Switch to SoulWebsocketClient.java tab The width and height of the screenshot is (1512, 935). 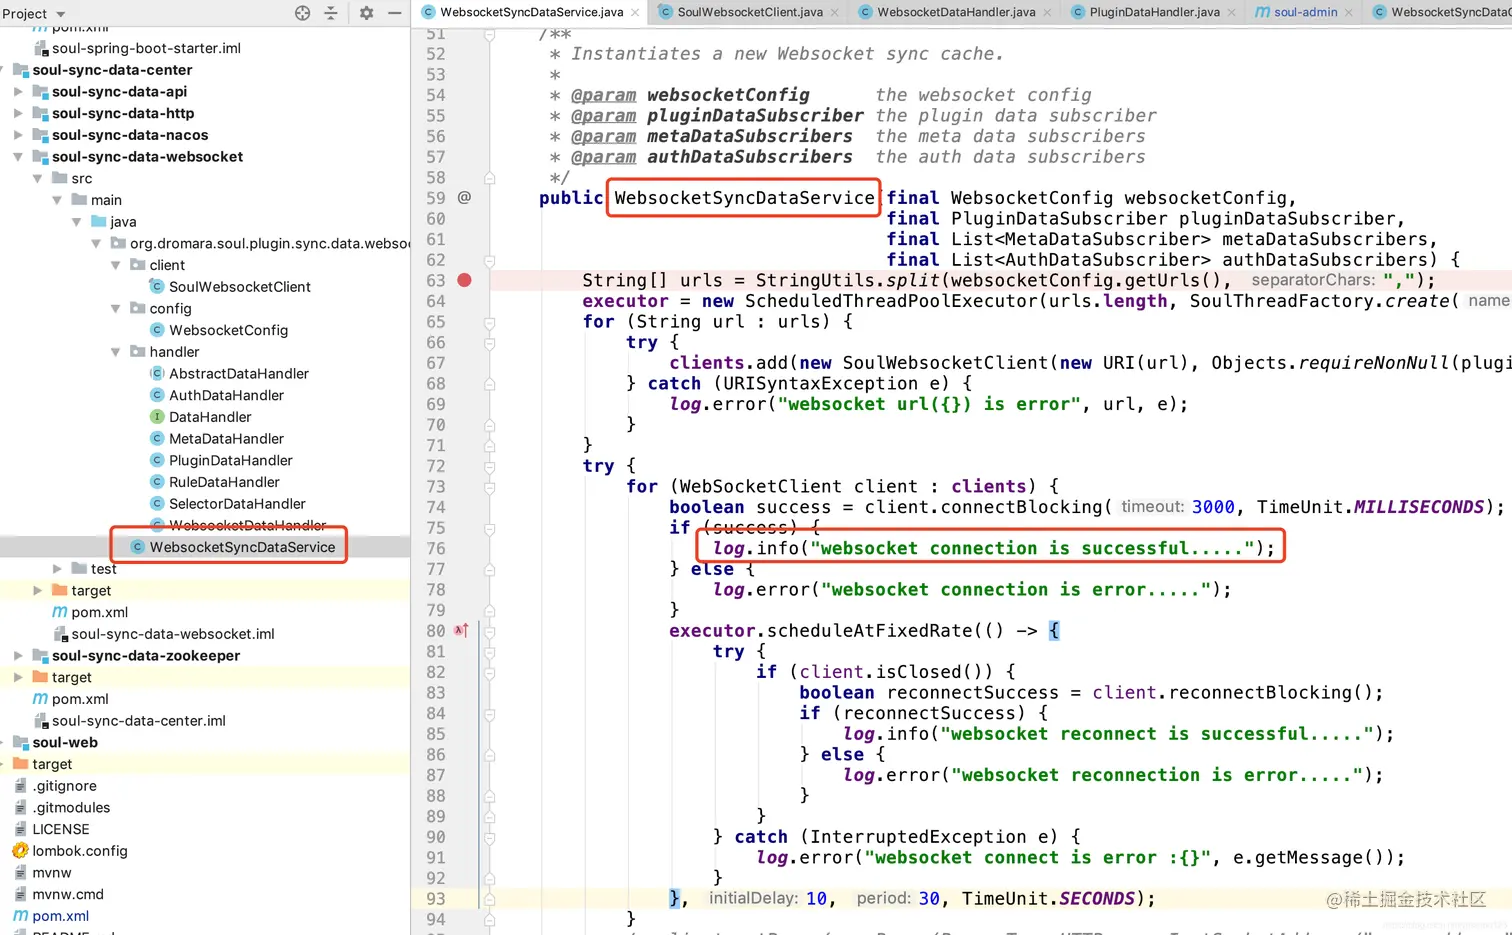(x=749, y=12)
